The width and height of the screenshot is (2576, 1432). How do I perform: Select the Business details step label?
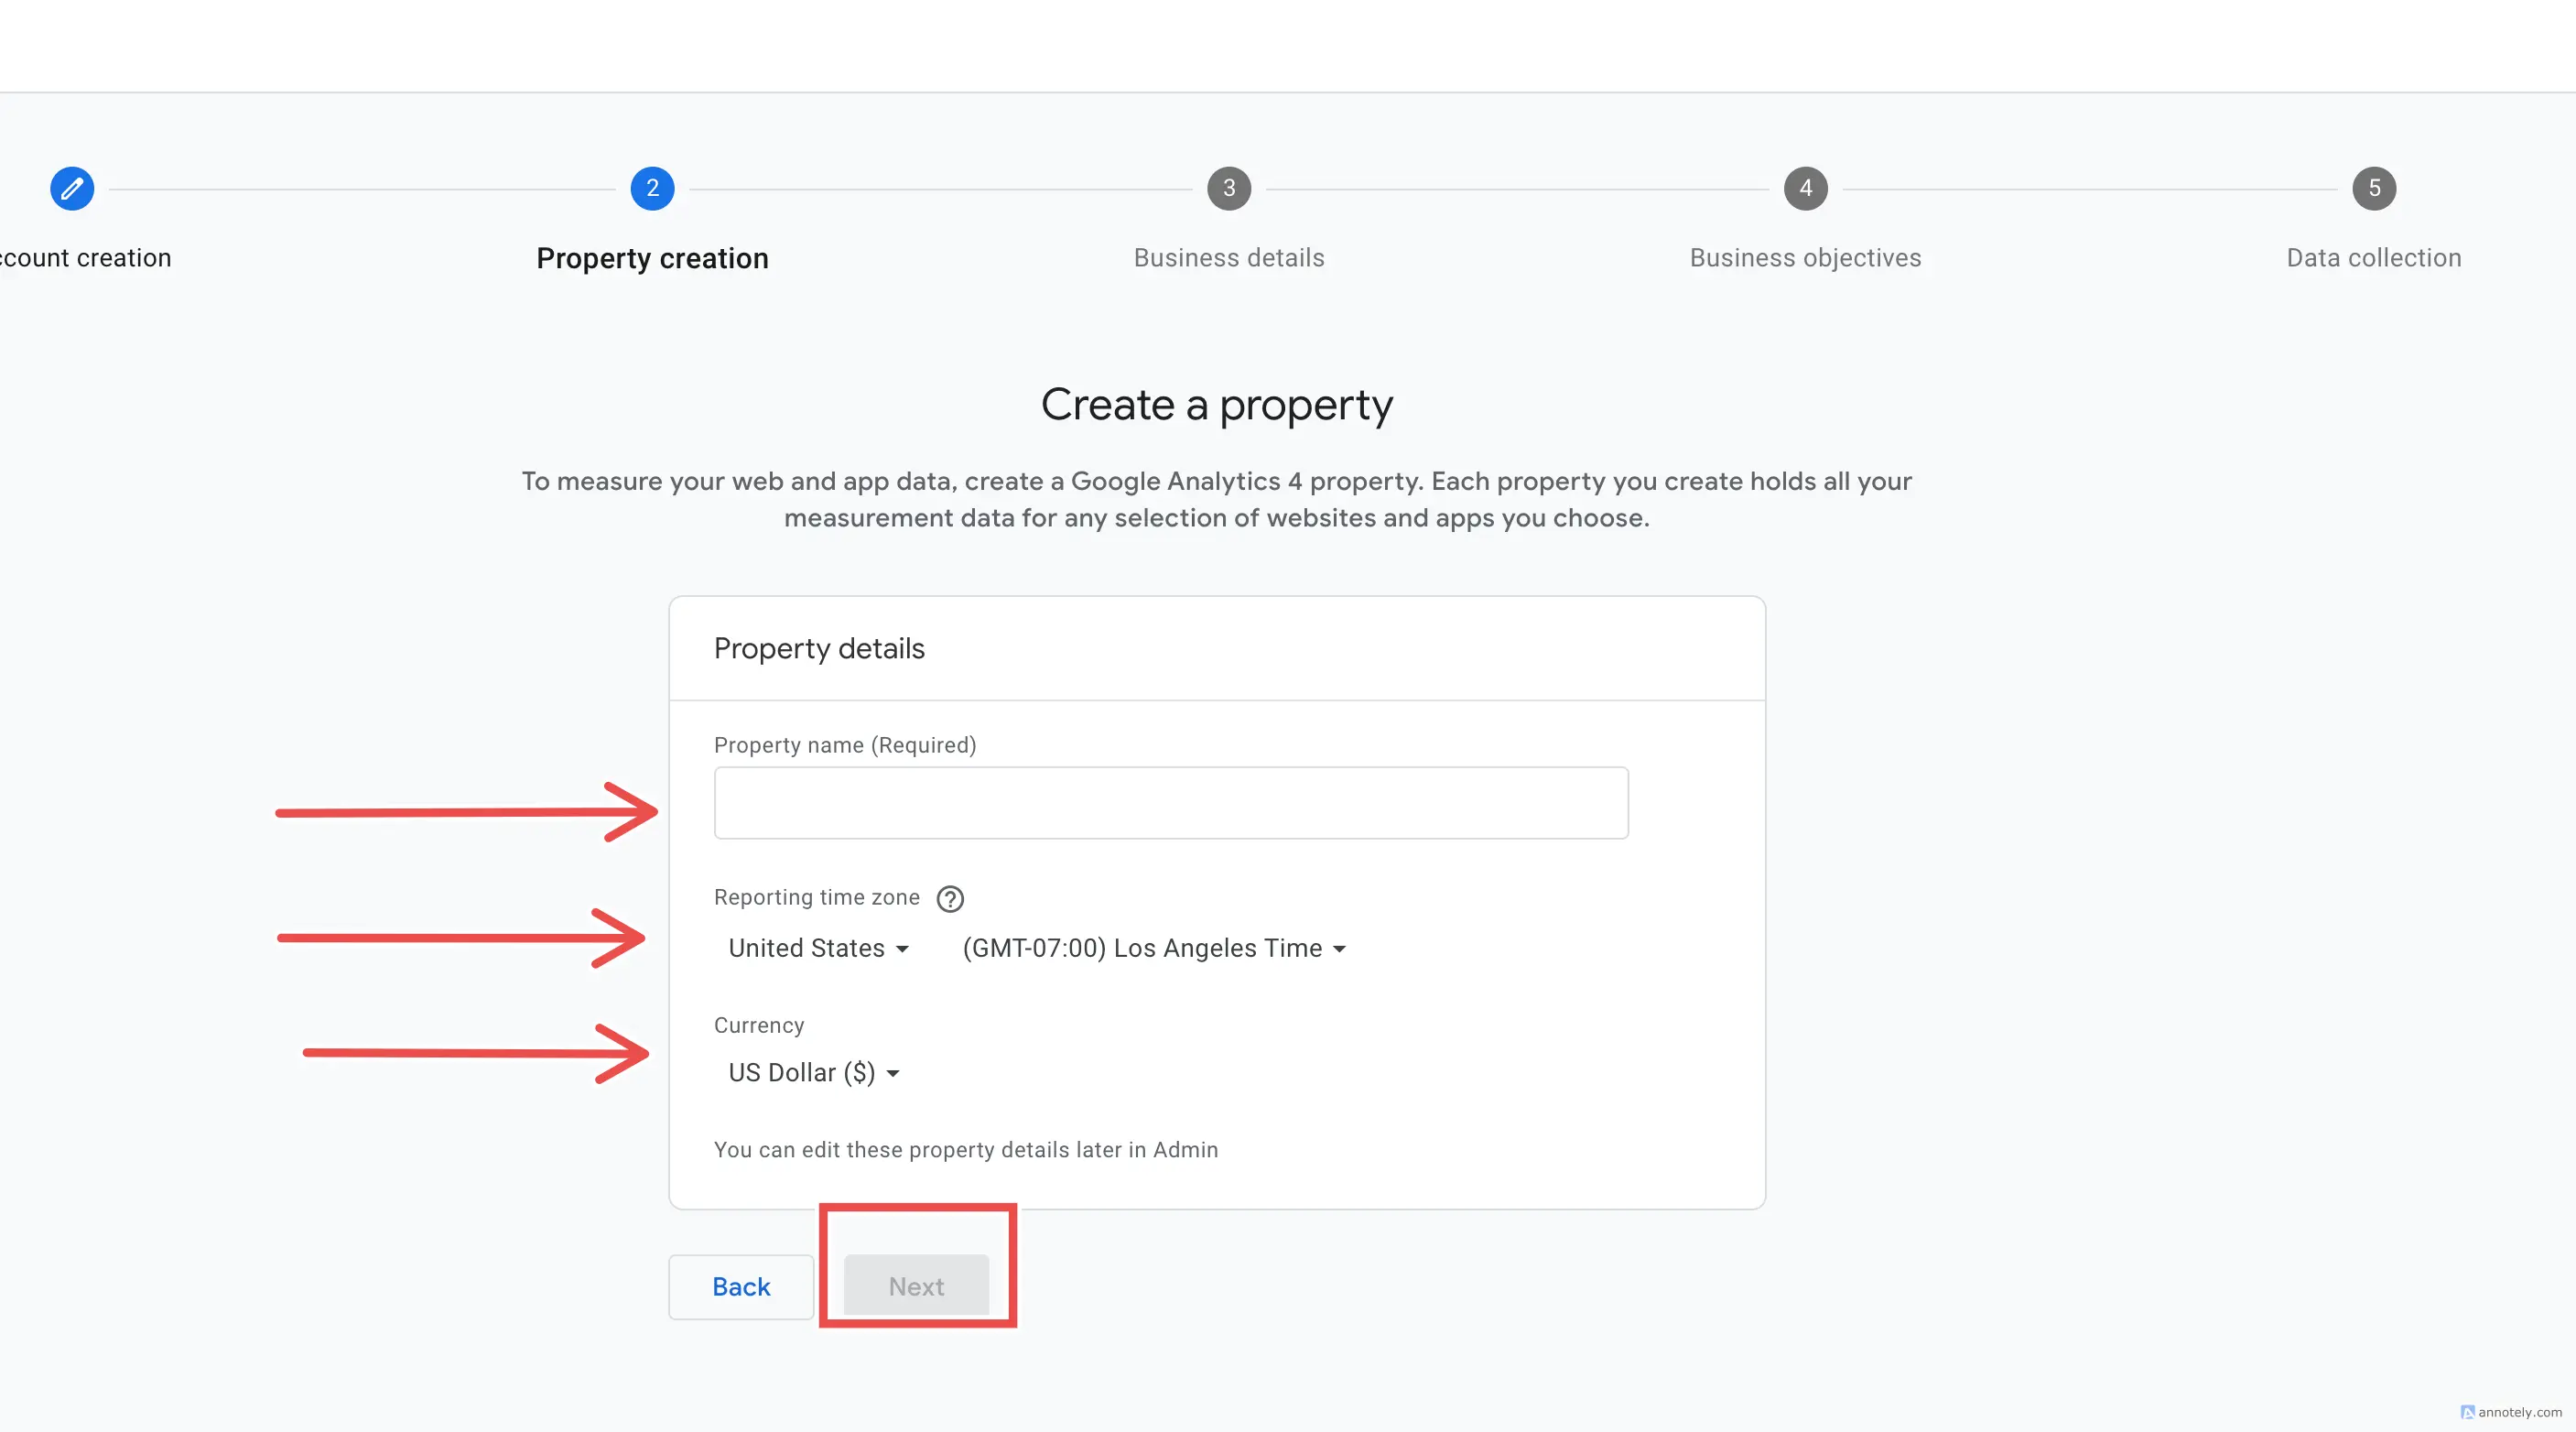pyautogui.click(x=1228, y=258)
